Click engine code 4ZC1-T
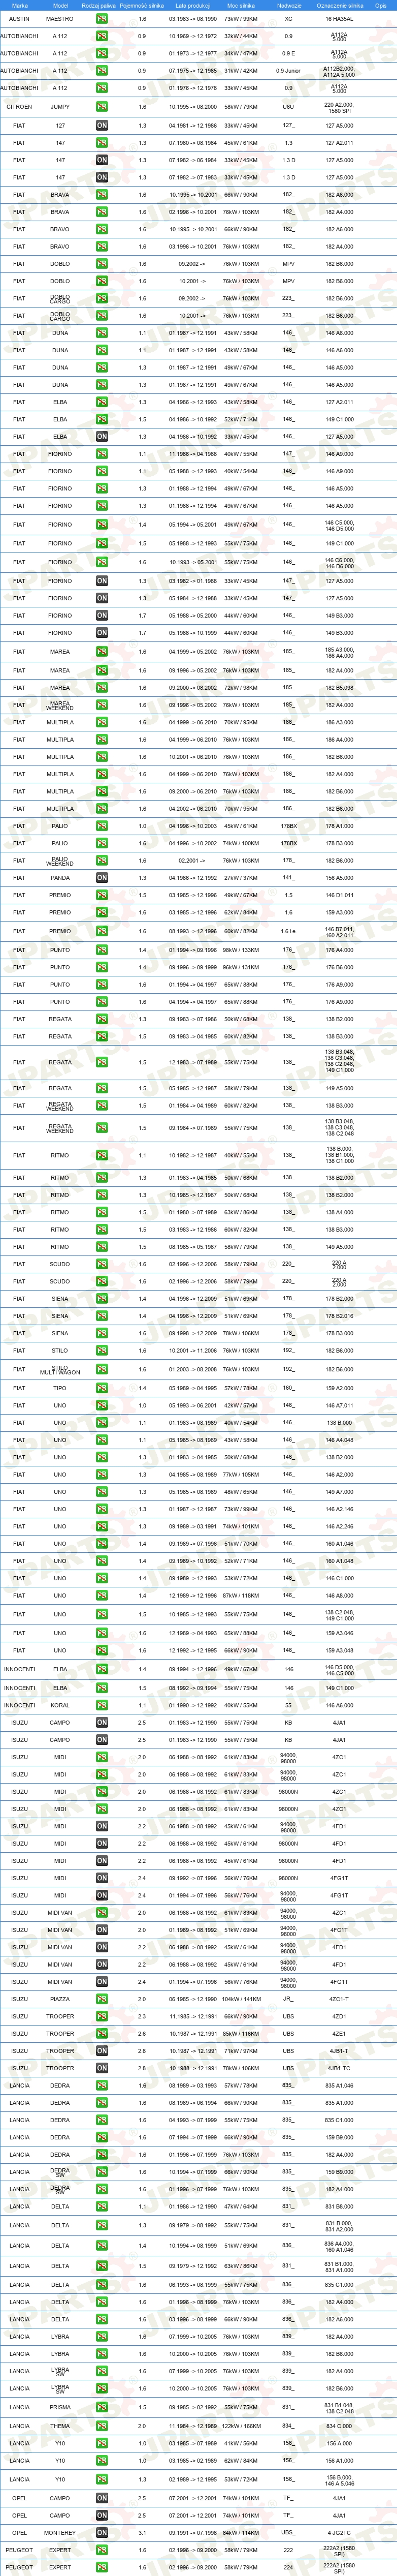397x2576 pixels. (339, 1999)
